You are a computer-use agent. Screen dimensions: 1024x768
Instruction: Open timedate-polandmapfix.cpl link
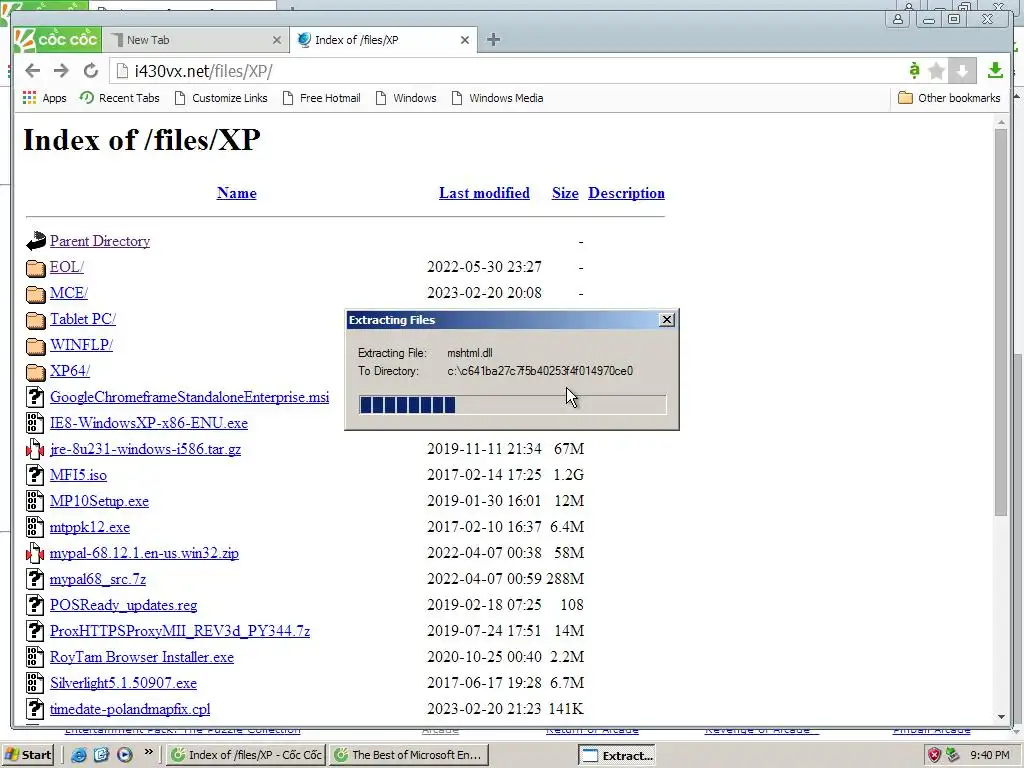click(130, 709)
